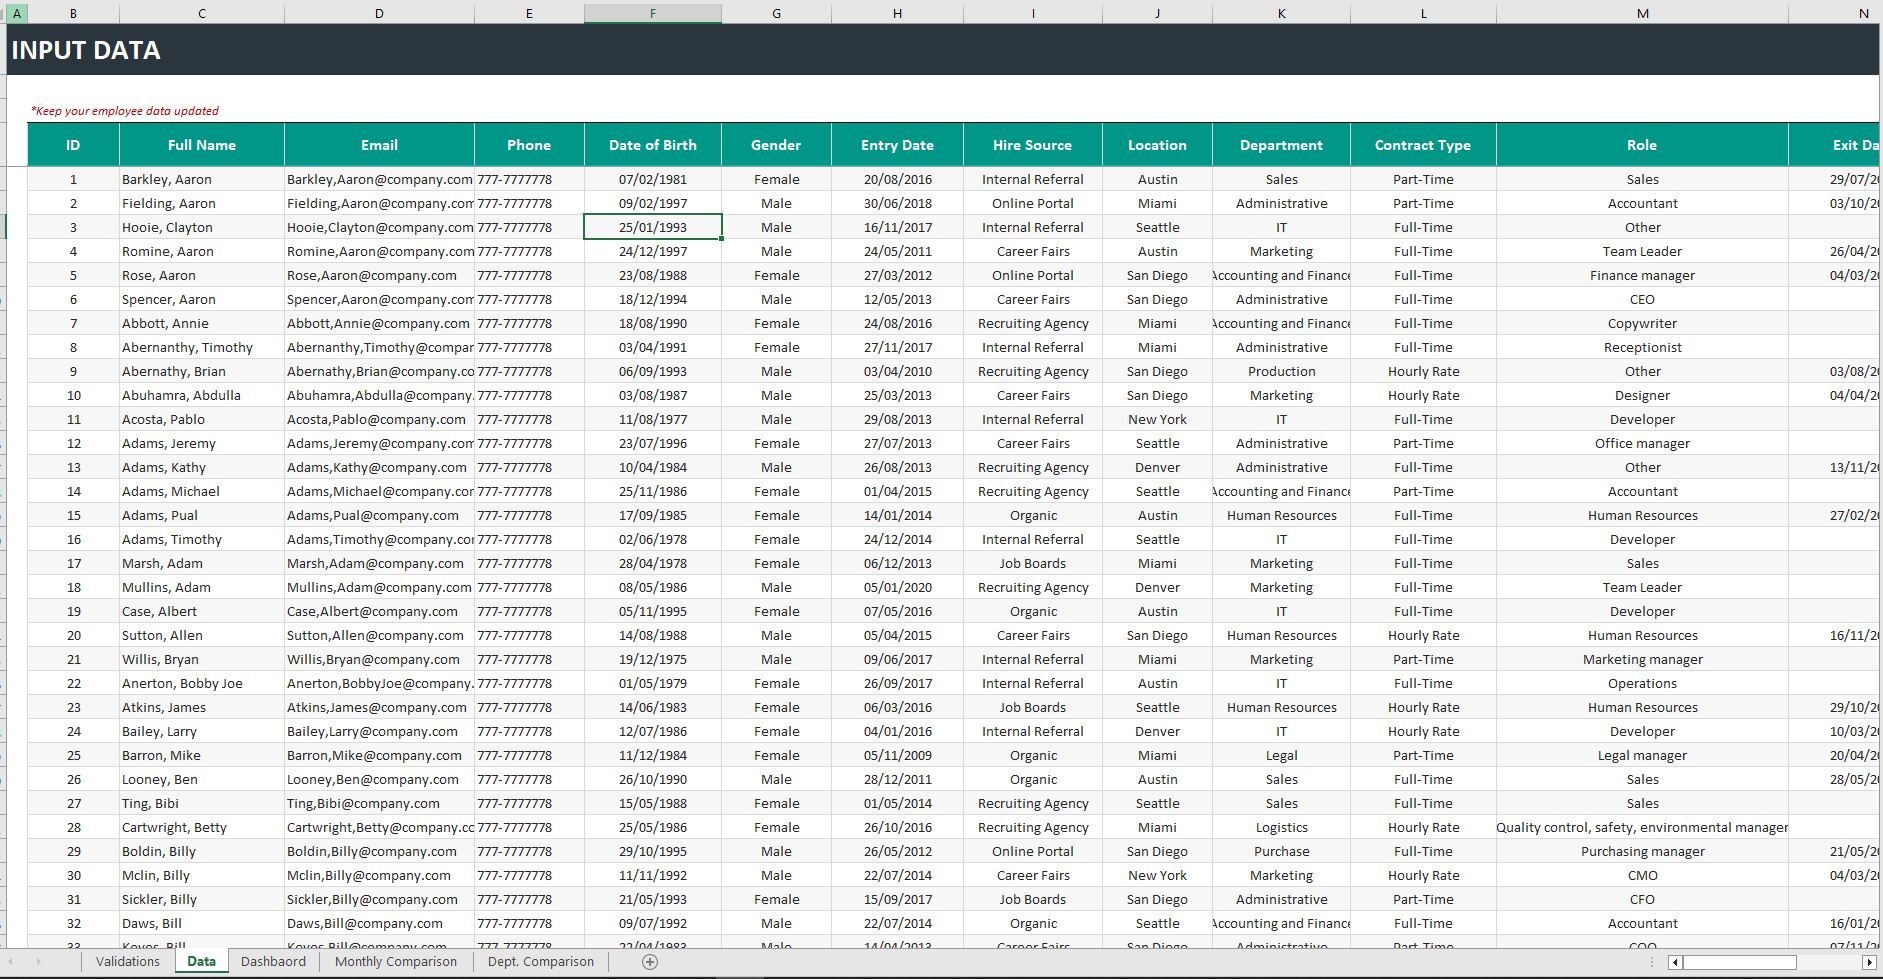Select role cell Operations
This screenshot has height=979, width=1883.
pos(1642,683)
